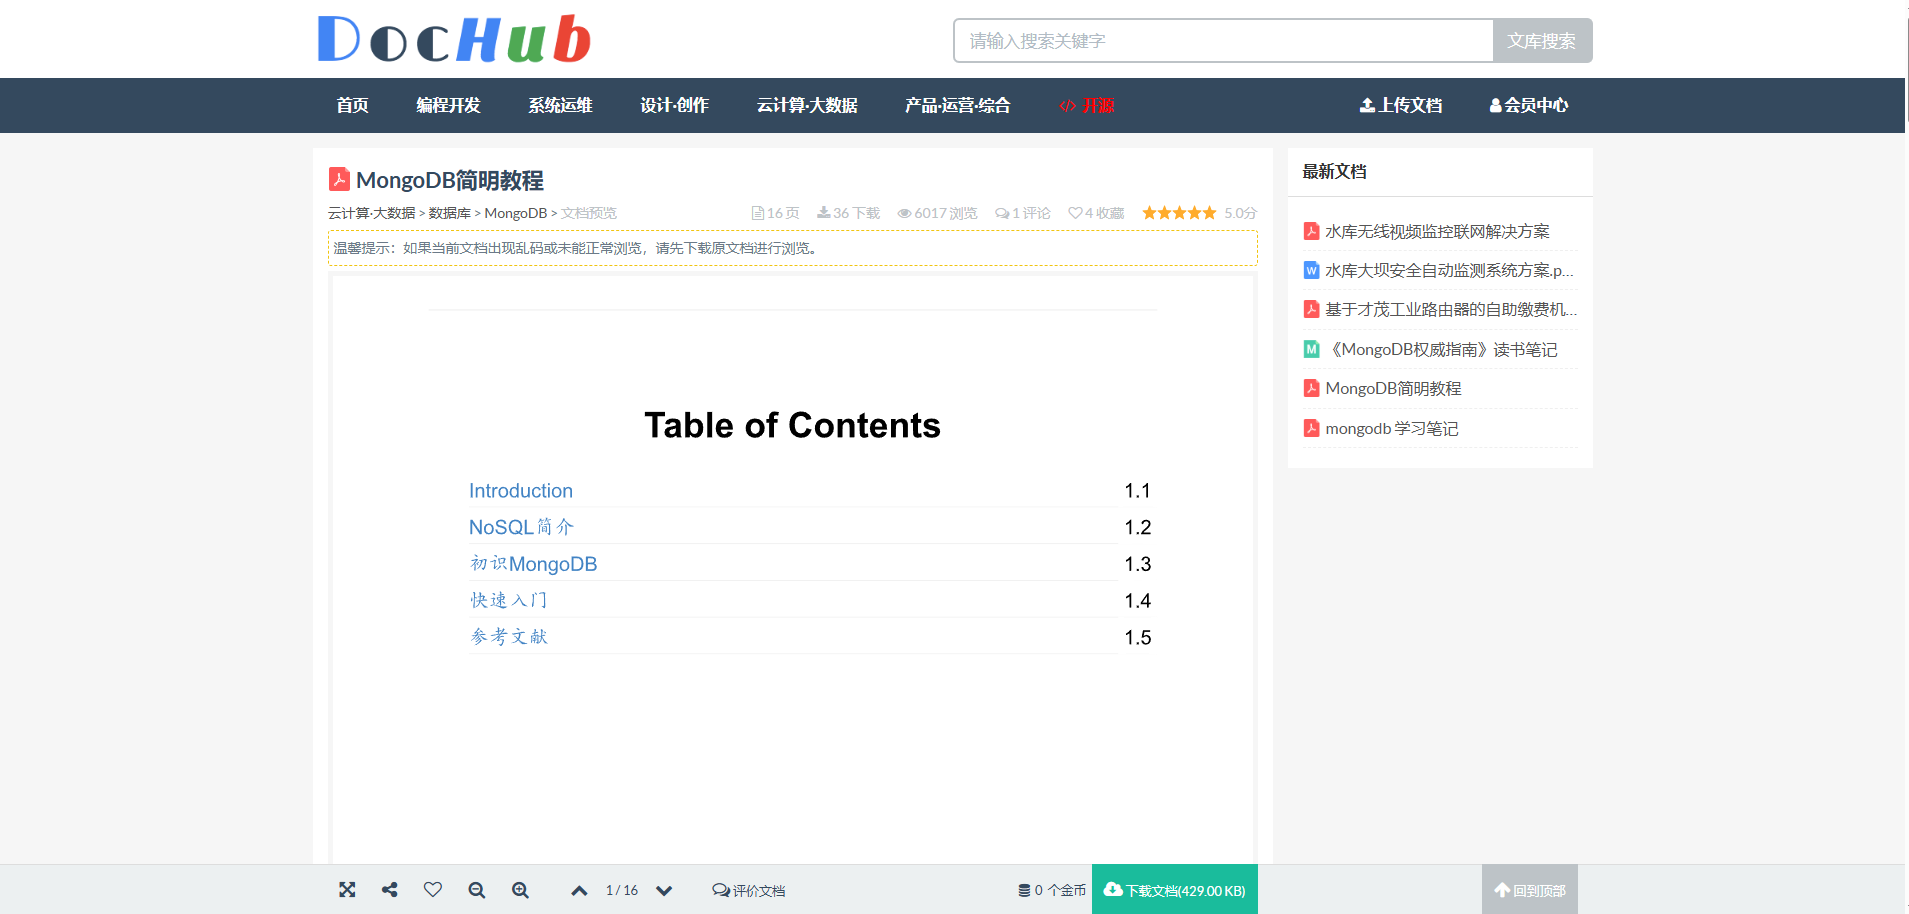
Task: Zoom out using the magnifier minus icon
Action: click(477, 890)
